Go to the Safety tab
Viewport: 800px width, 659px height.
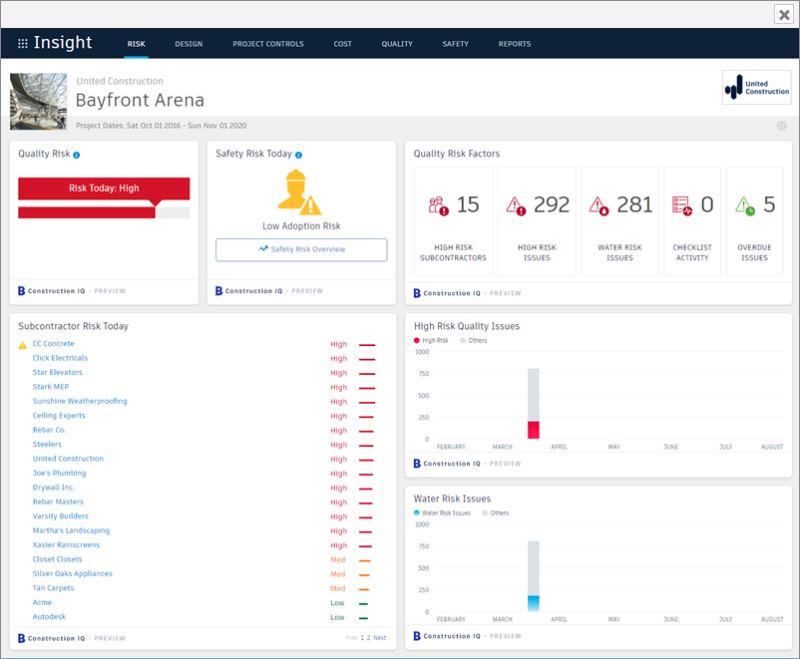click(x=455, y=44)
